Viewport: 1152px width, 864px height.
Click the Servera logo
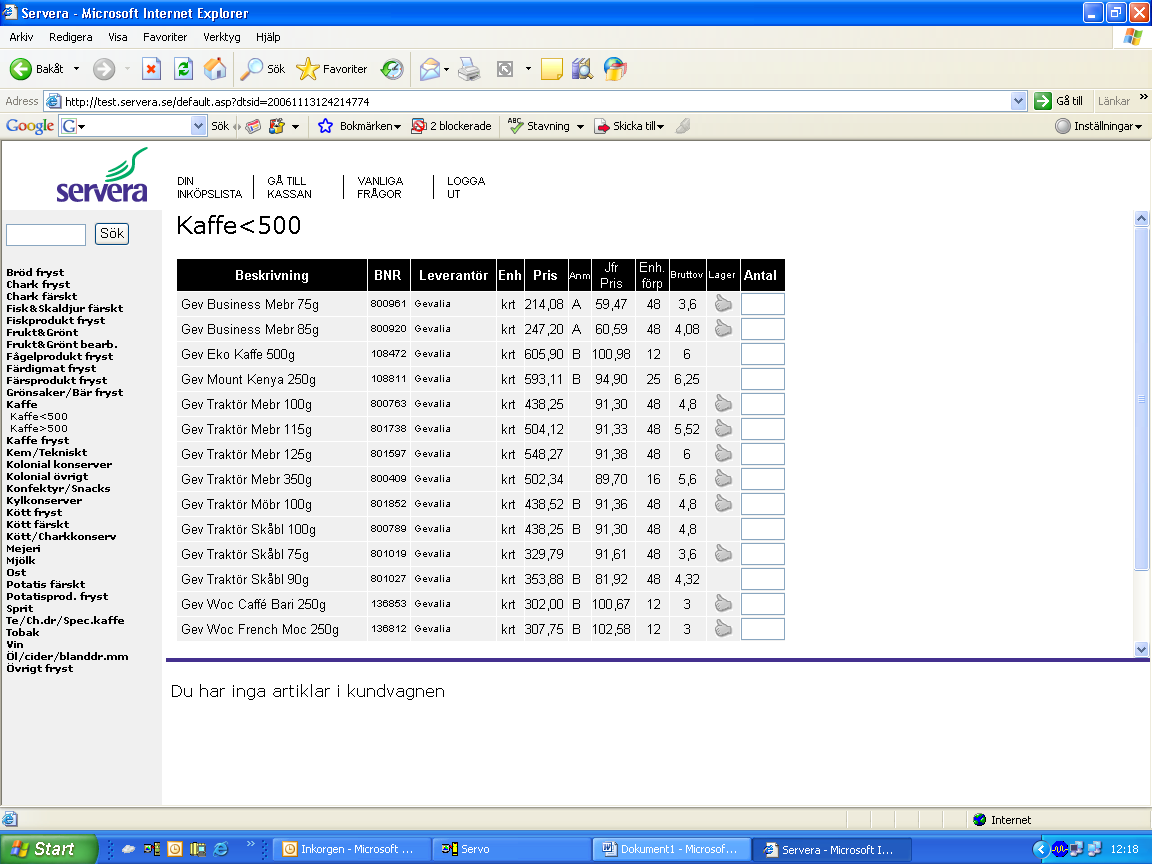point(102,176)
